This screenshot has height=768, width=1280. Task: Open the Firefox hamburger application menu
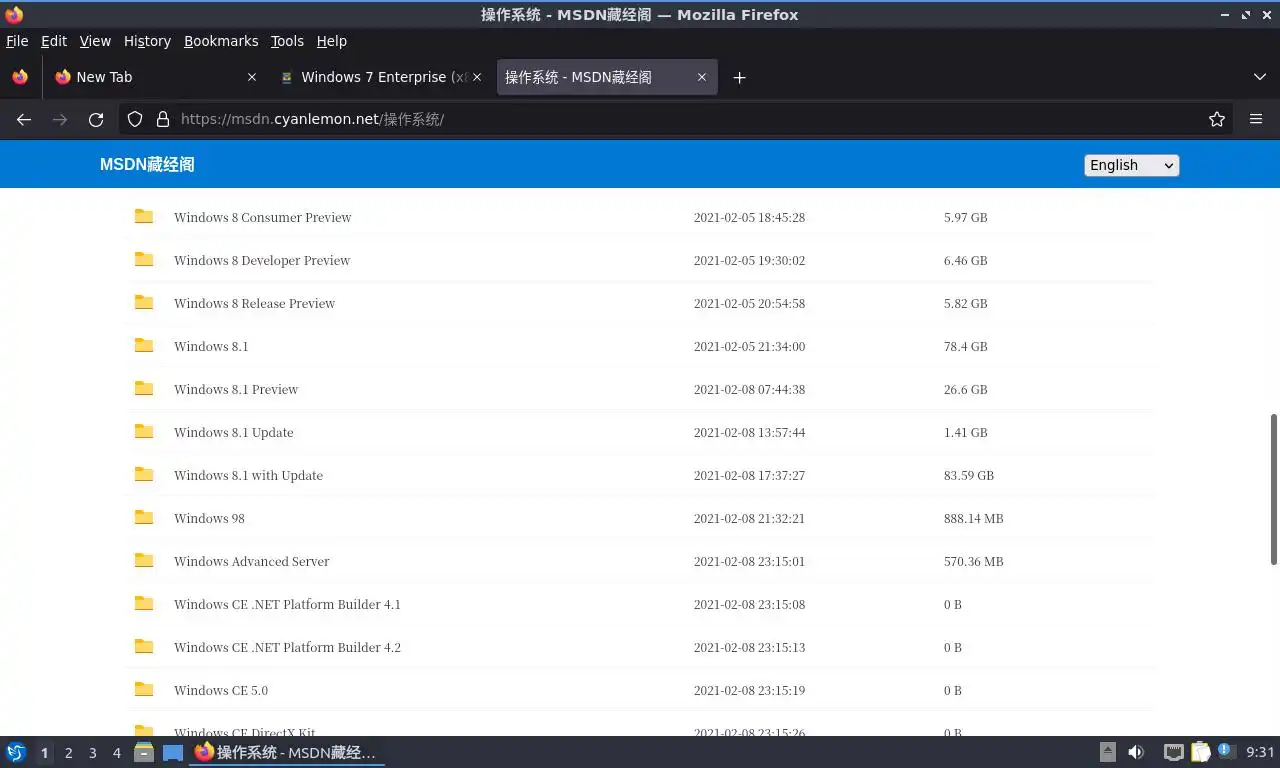pyautogui.click(x=1256, y=119)
